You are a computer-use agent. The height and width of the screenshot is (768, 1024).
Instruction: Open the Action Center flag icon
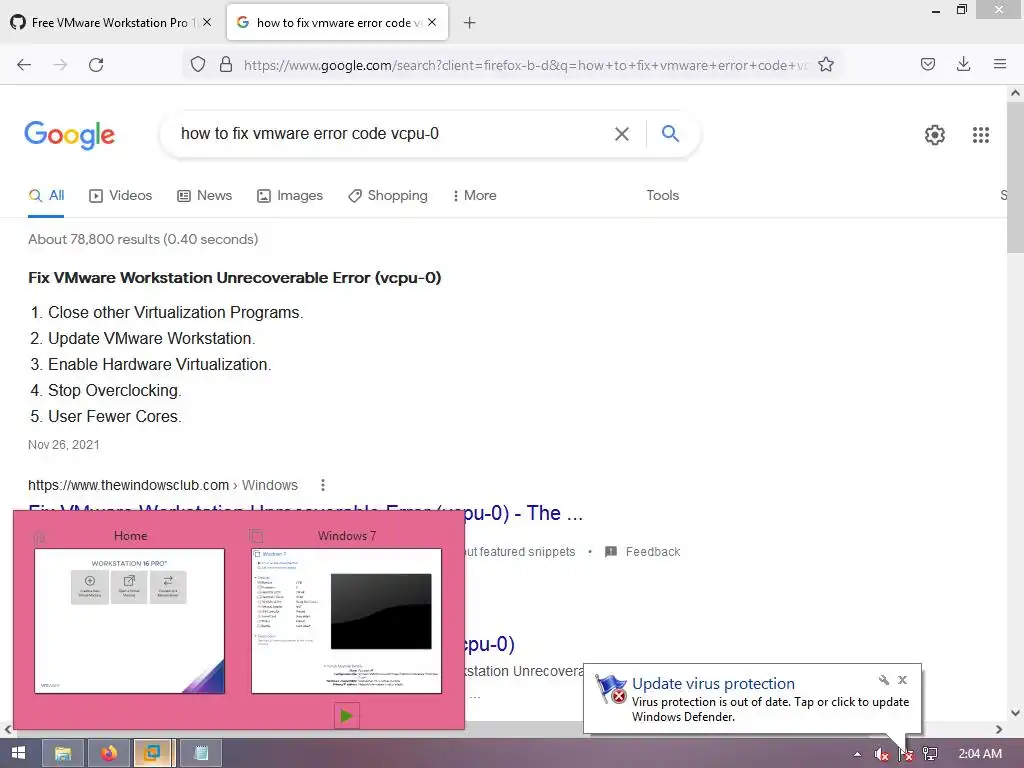[906, 754]
